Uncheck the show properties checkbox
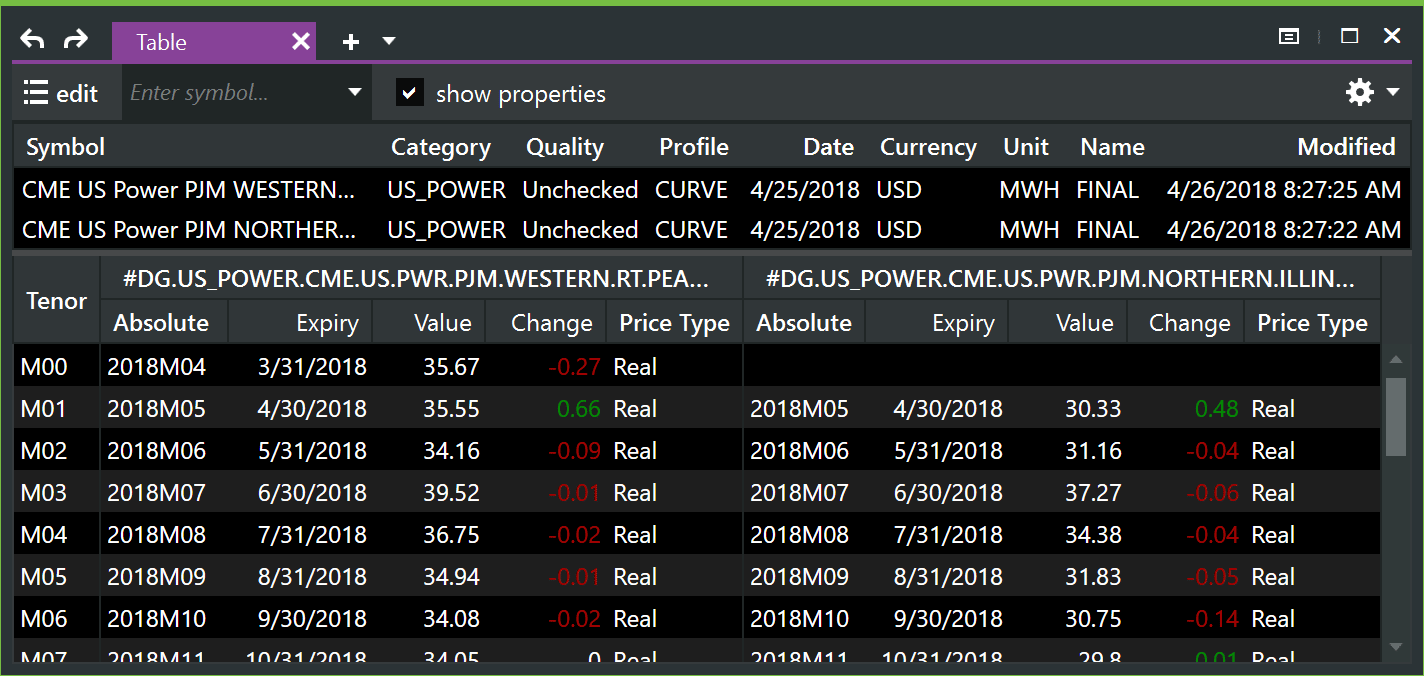1424x676 pixels. pos(409,93)
